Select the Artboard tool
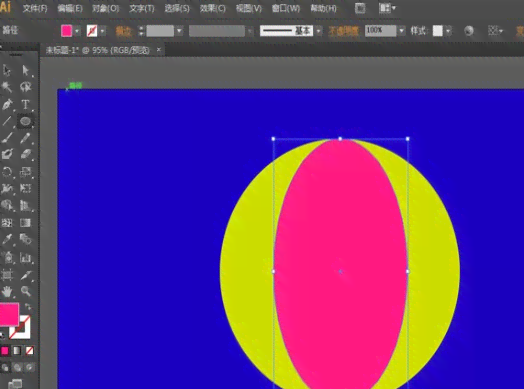The width and height of the screenshot is (524, 389). coord(7,275)
